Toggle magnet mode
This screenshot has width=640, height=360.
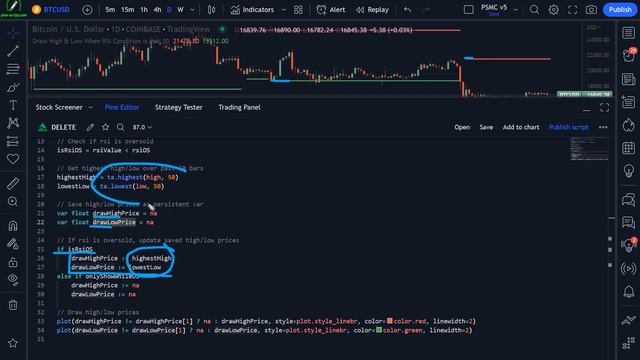pos(13,226)
